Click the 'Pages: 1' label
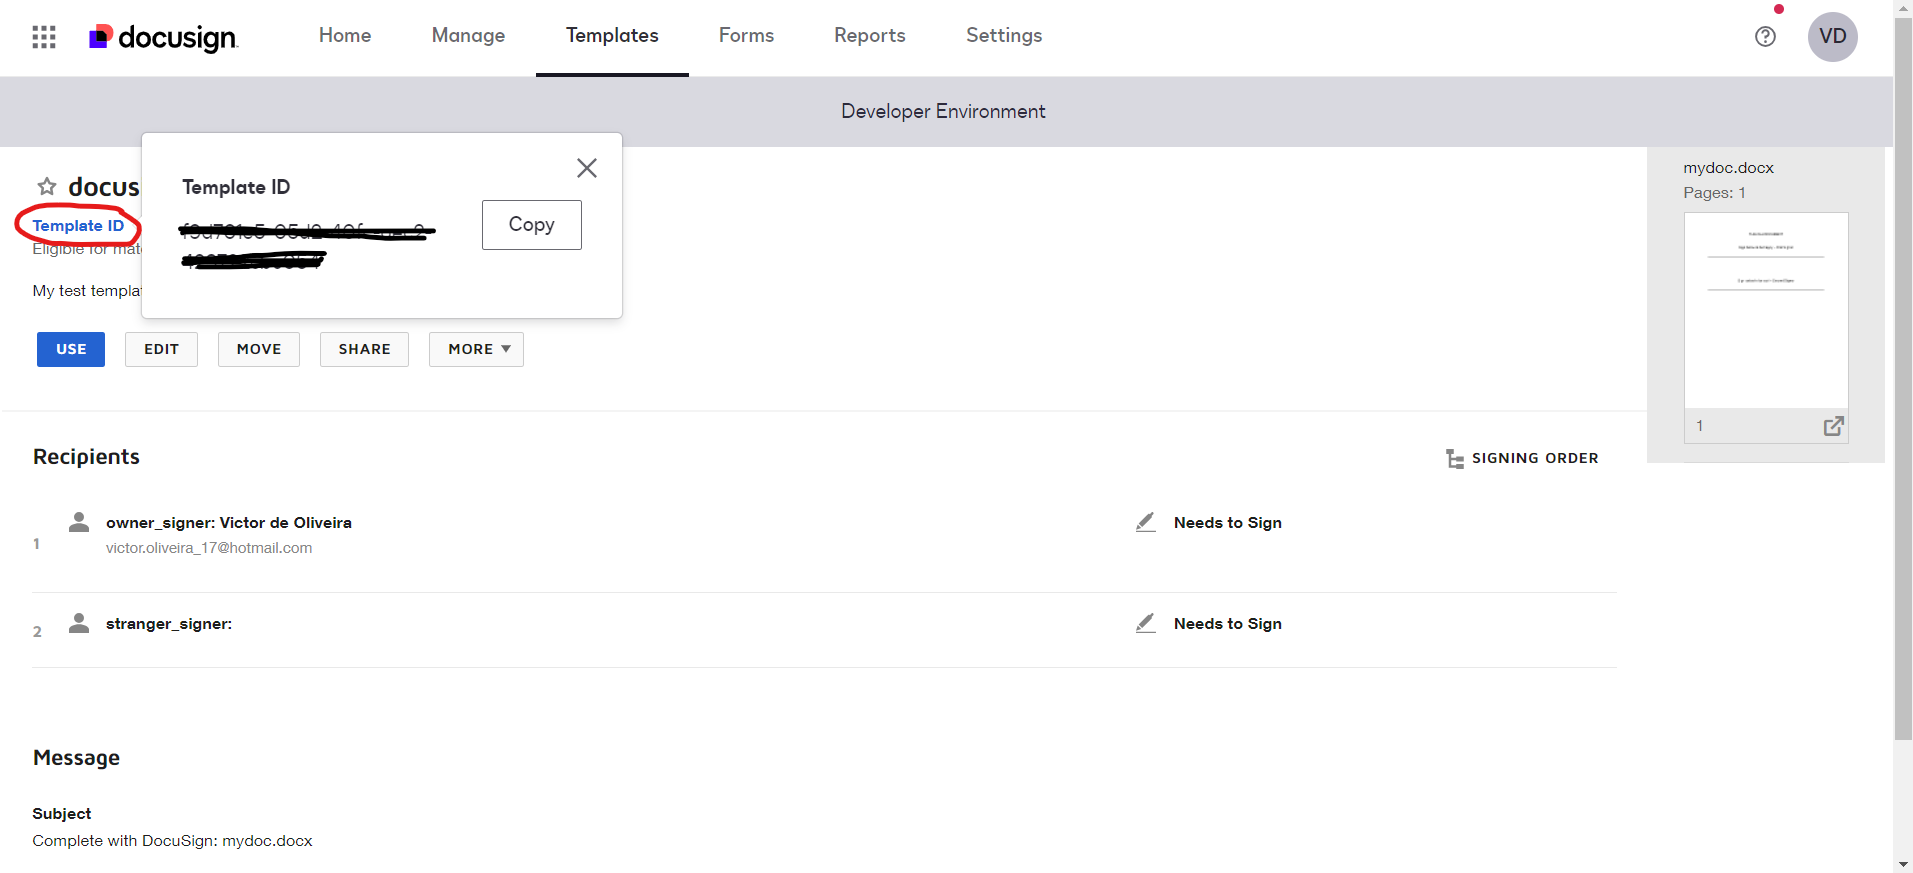This screenshot has width=1913, height=873. tap(1714, 192)
